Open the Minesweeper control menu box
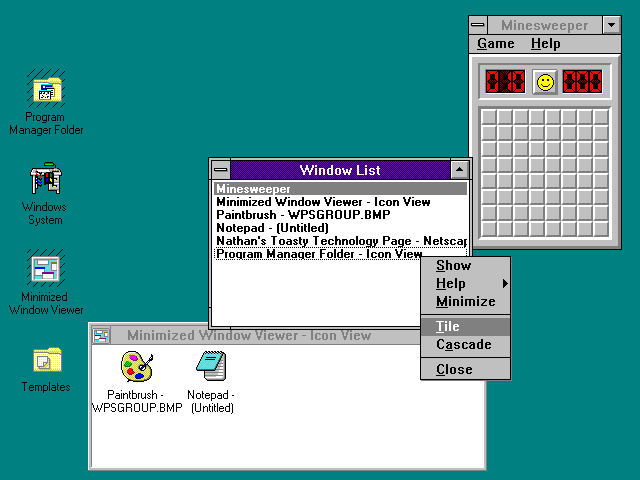 coord(478,25)
